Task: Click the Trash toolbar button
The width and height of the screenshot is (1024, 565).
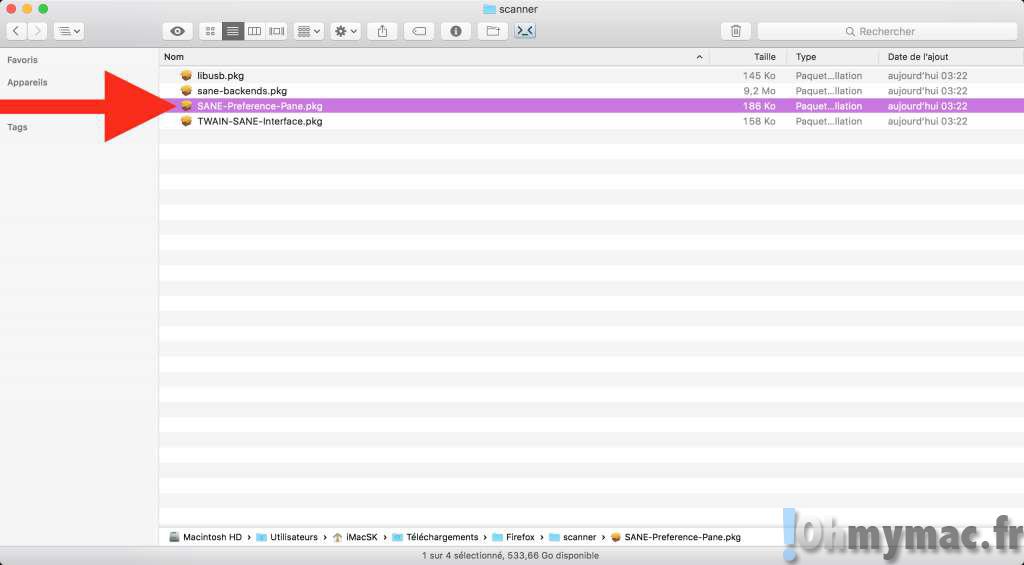Action: point(735,31)
